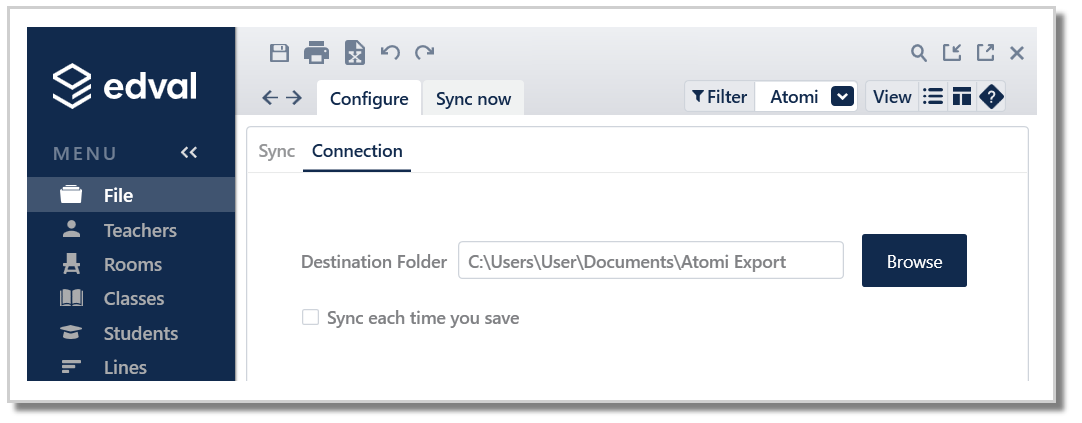Image resolution: width=1082 pixels, height=423 pixels.
Task: Enable Sync each time you save
Action: (311, 318)
